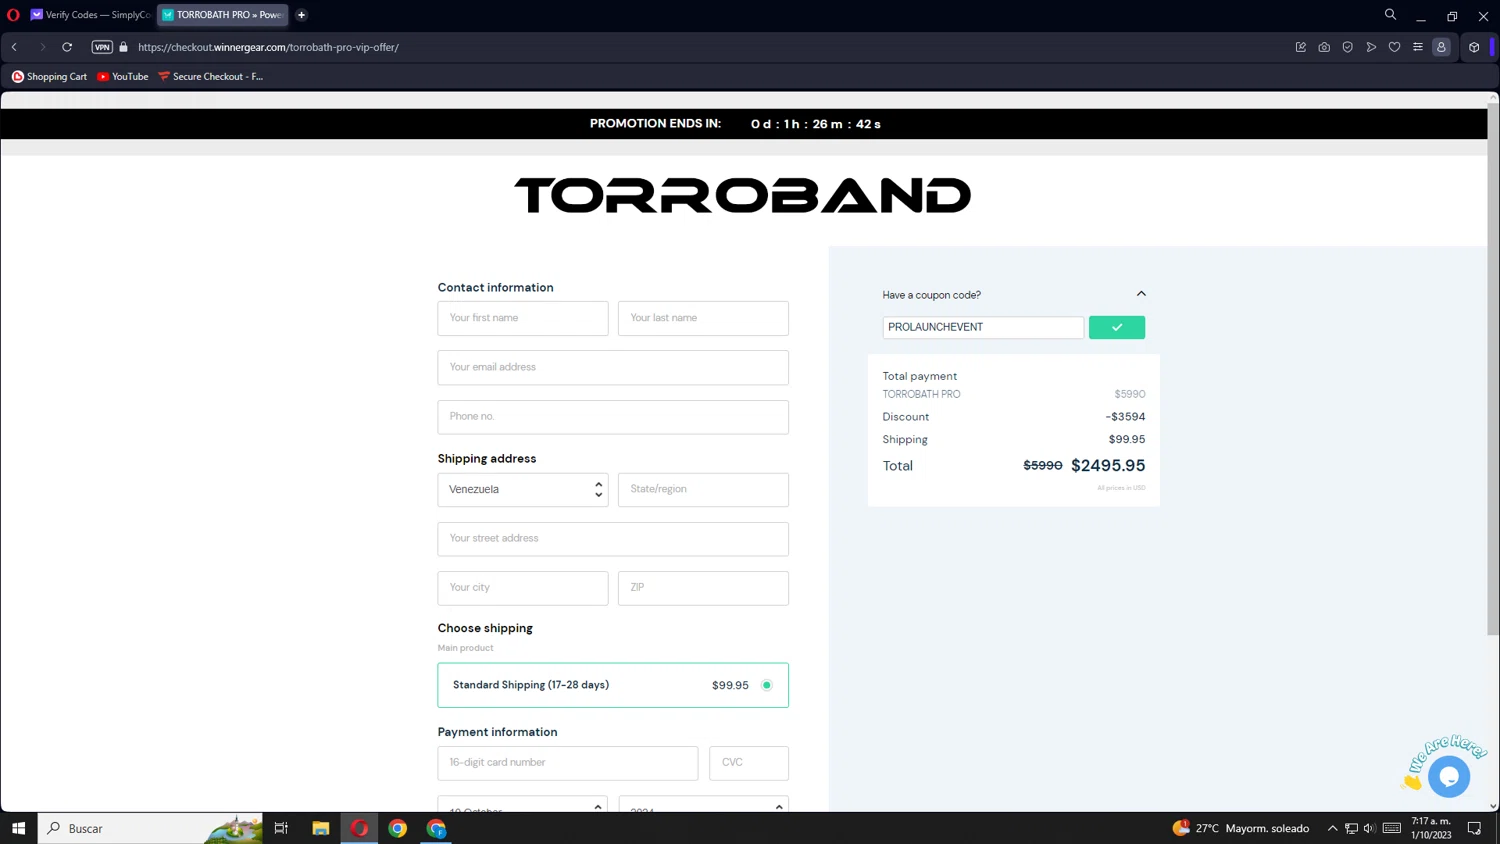
Task: Click the PROLAUNCHEVENT coupon code field
Action: pos(983,327)
